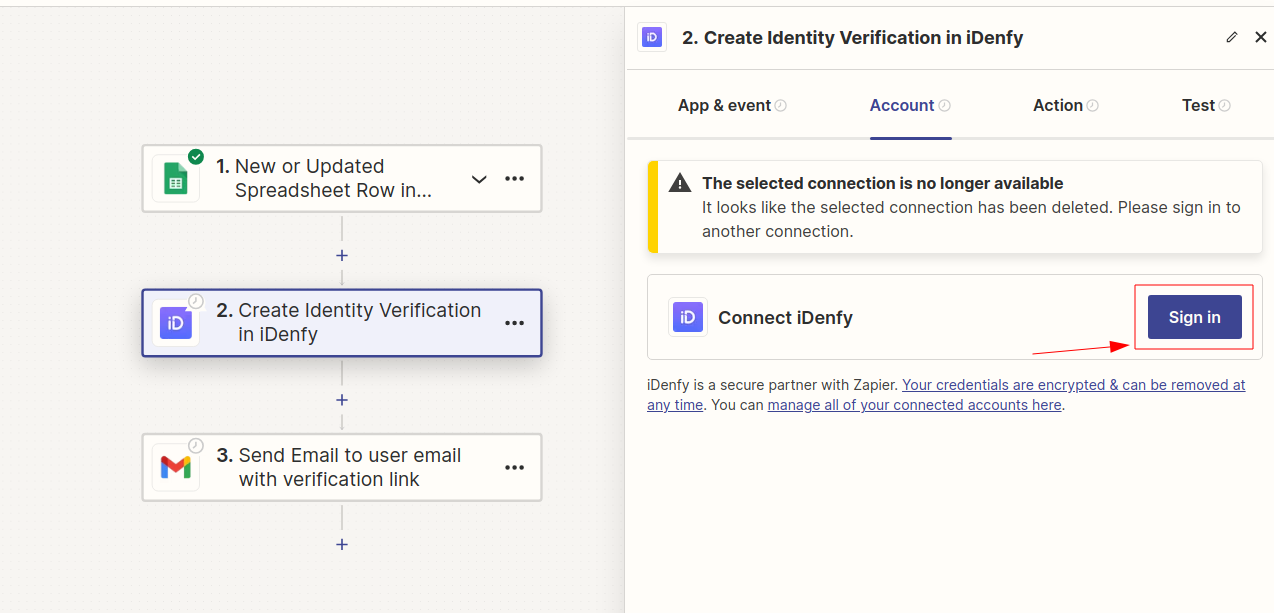The height and width of the screenshot is (613, 1274).
Task: Click the iDenfy logo beside Connect iDenfy
Action: pos(687,317)
